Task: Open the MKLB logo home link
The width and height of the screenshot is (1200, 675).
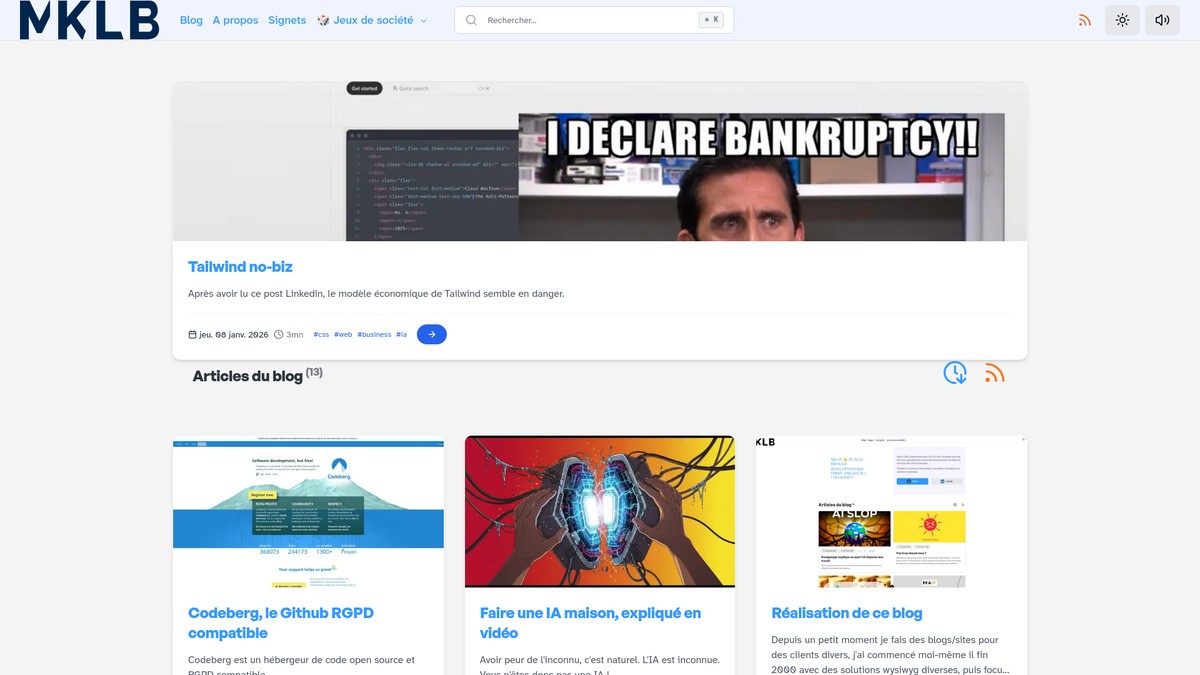Action: click(x=89, y=20)
